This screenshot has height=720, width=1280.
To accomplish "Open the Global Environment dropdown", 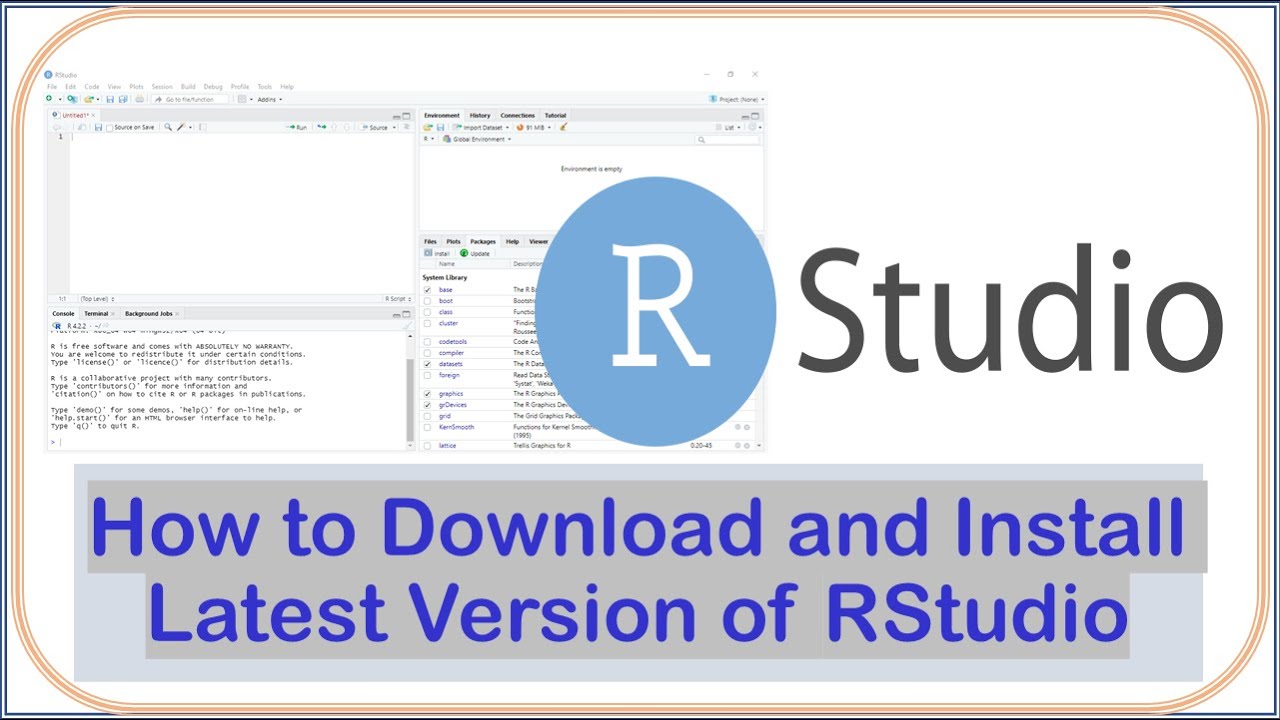I will coord(477,139).
